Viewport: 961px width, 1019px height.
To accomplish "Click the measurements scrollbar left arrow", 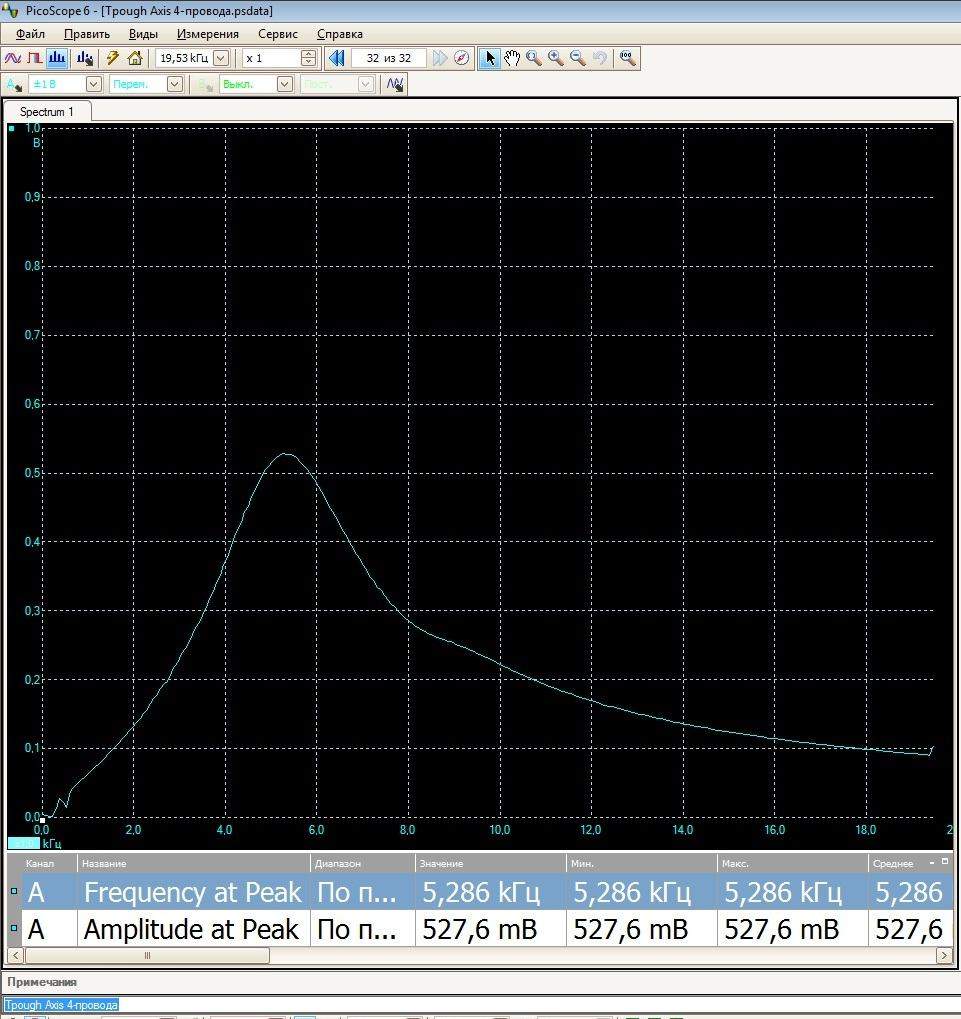I will pos(15,955).
